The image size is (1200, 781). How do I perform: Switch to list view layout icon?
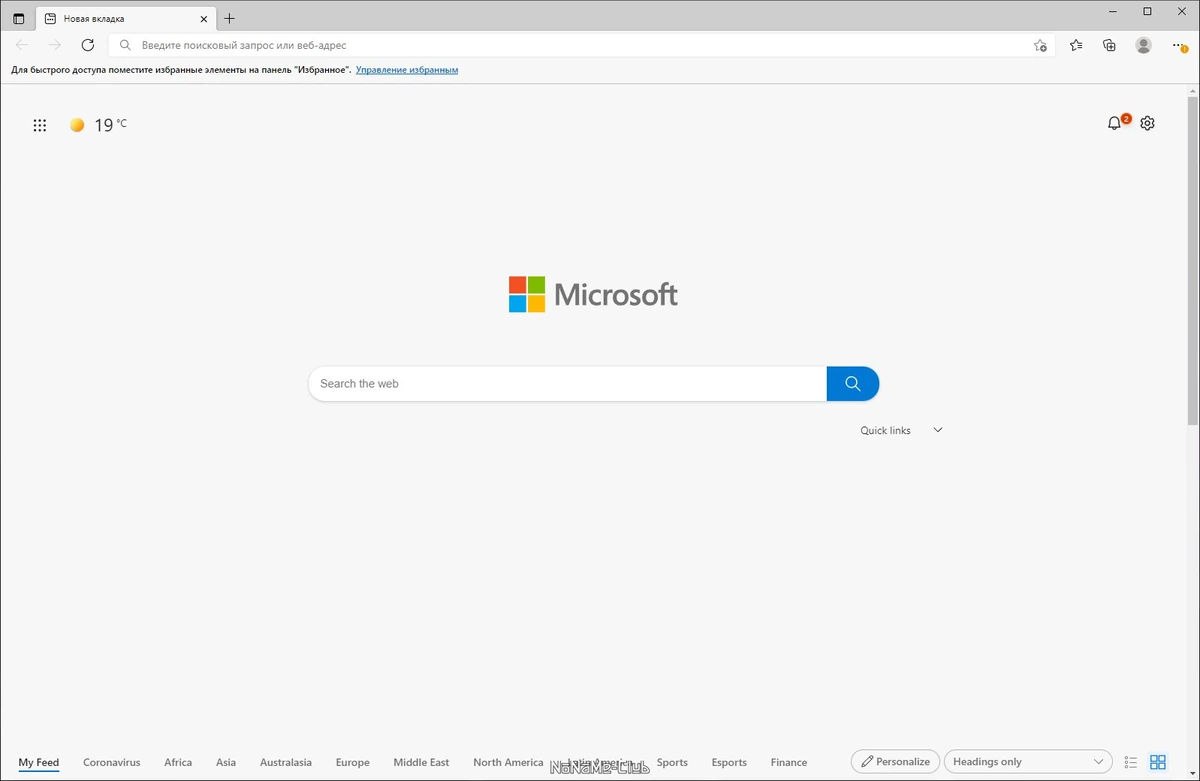tap(1131, 762)
